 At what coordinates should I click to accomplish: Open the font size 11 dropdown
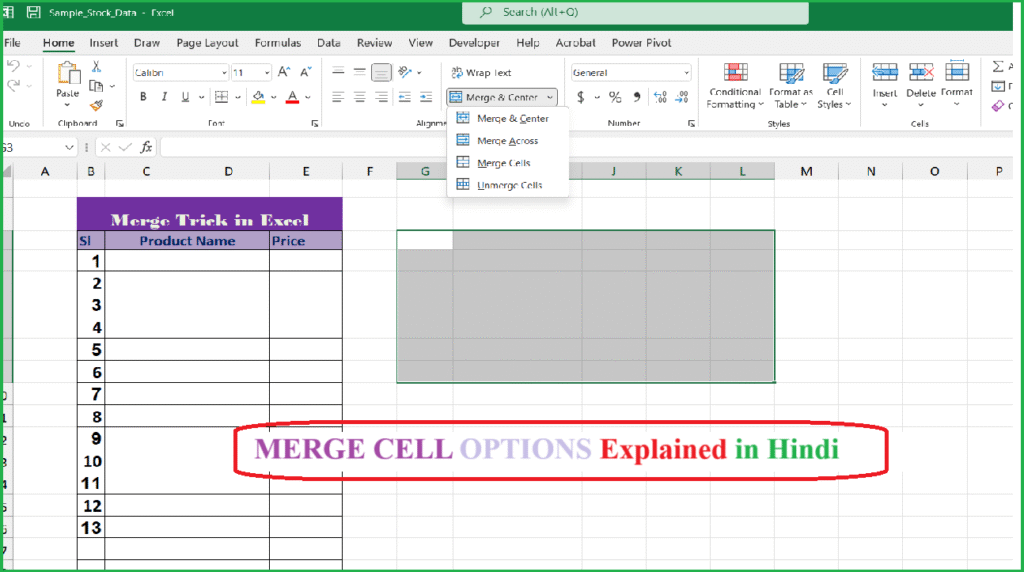coord(266,72)
